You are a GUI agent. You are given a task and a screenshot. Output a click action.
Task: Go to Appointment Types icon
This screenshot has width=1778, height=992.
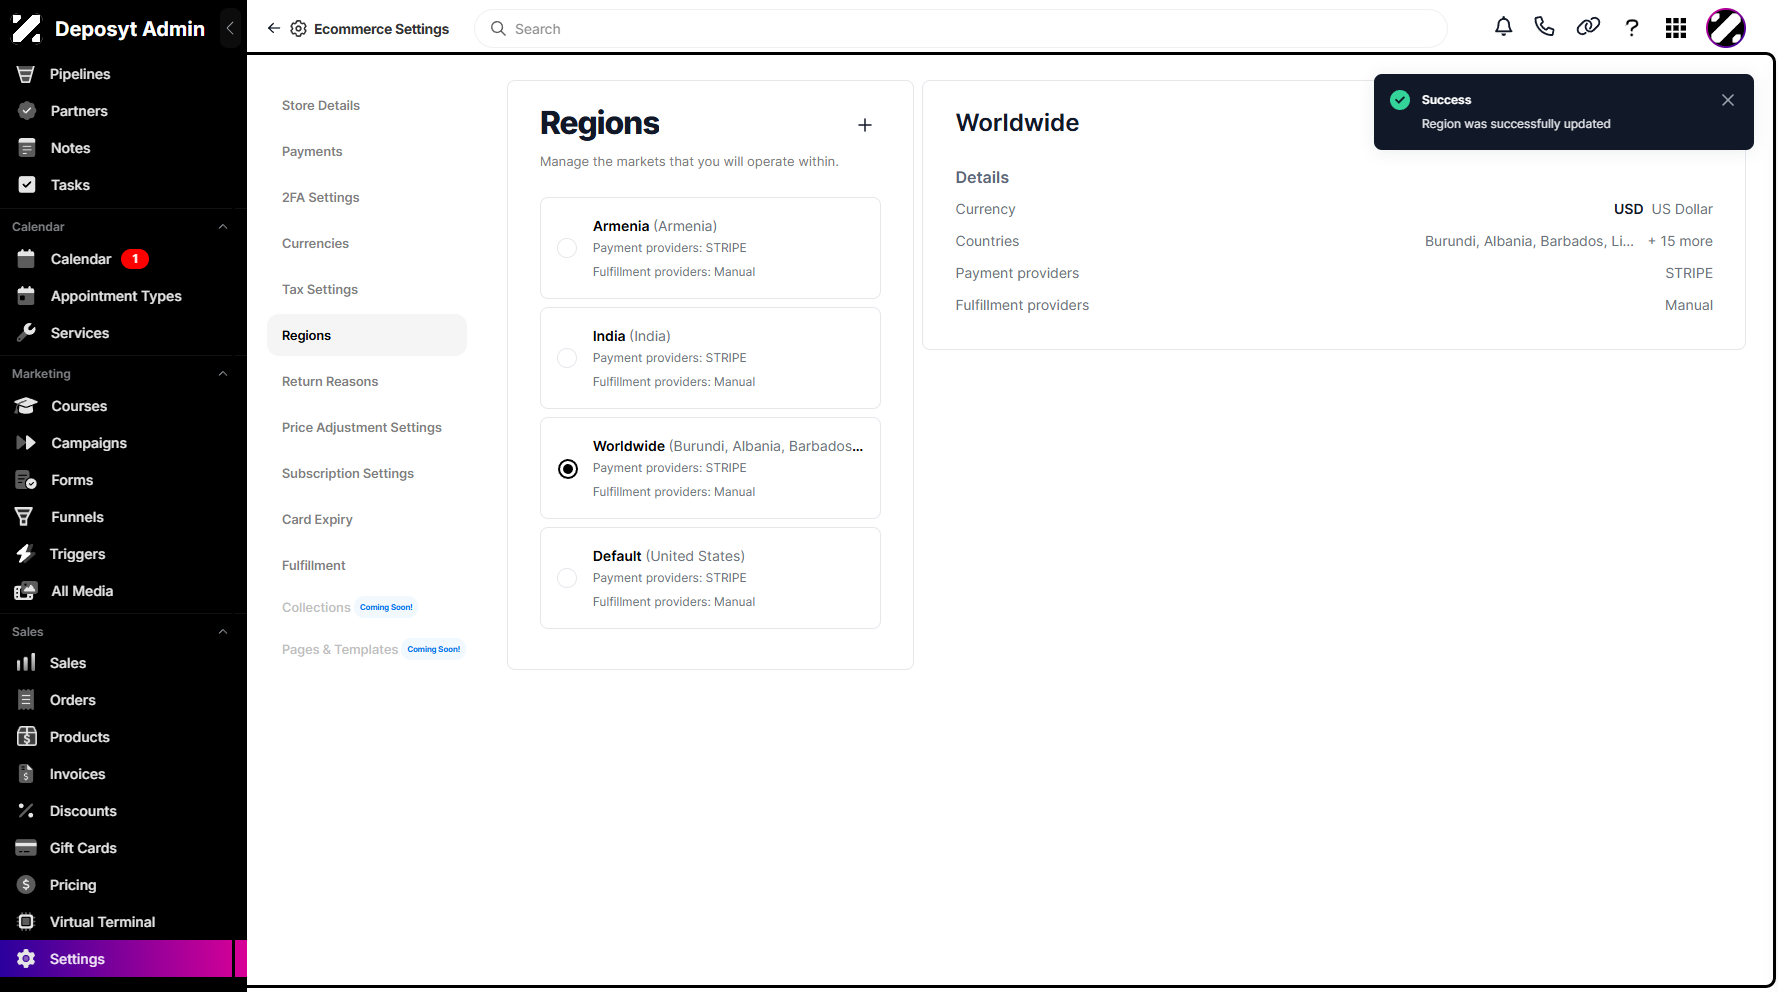27,296
